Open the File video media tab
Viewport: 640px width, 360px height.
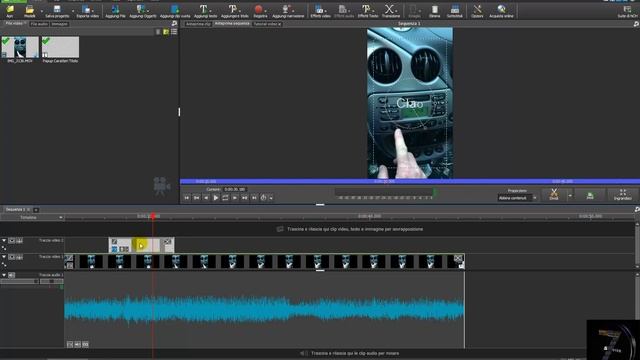(x=14, y=24)
